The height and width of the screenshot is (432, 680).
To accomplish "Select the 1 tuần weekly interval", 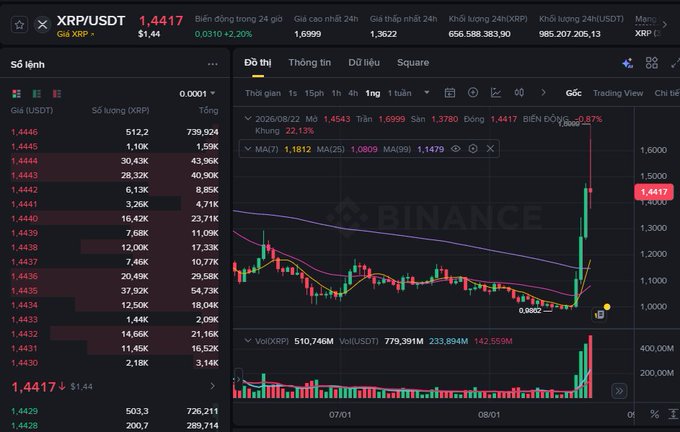I will (x=399, y=93).
